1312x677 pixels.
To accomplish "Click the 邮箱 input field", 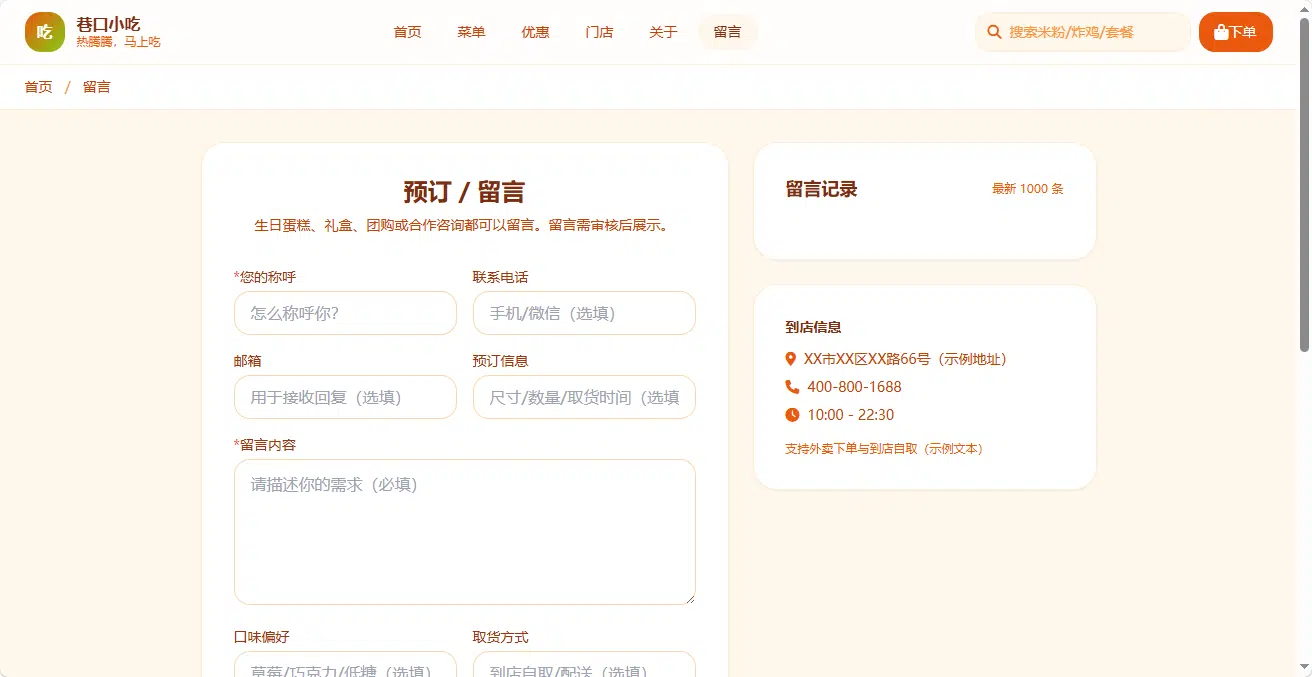I will pyautogui.click(x=345, y=397).
